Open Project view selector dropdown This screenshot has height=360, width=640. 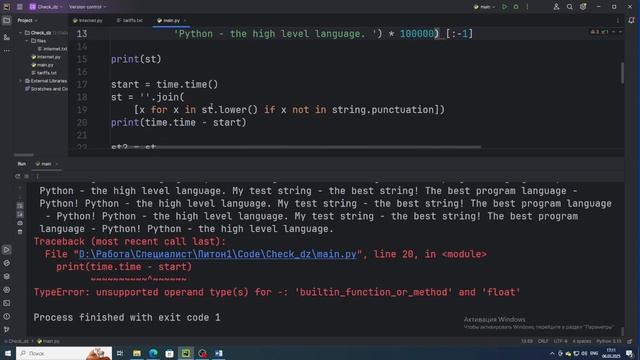(27, 20)
